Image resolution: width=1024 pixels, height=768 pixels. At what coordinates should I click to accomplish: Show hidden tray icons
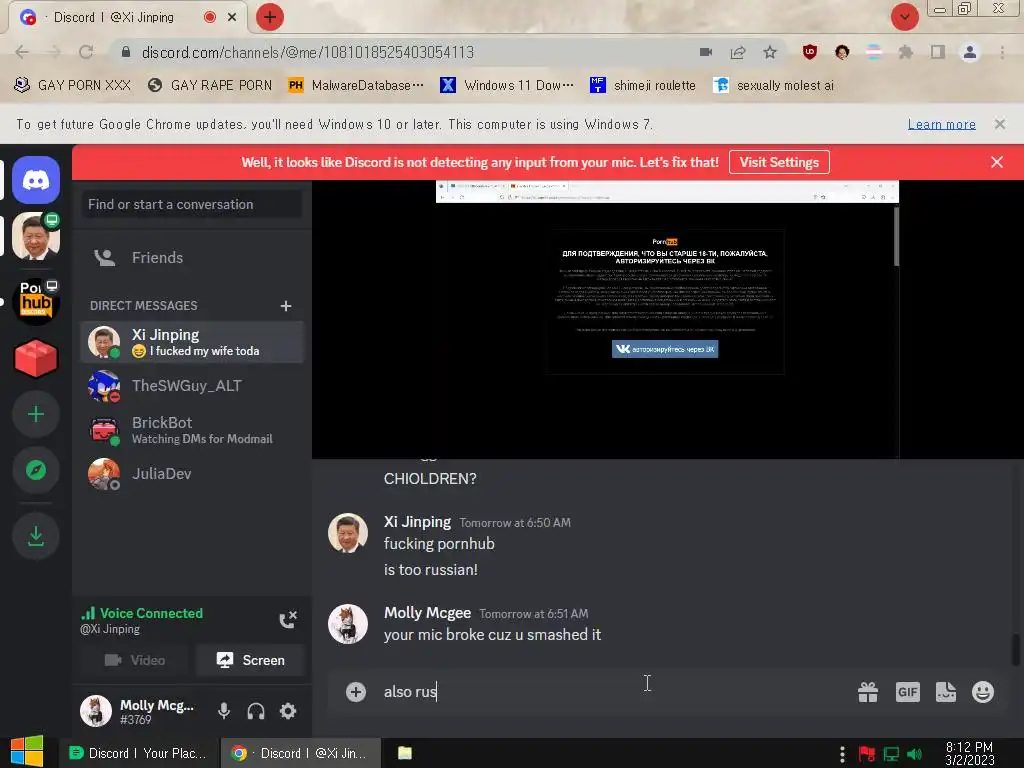pos(842,754)
